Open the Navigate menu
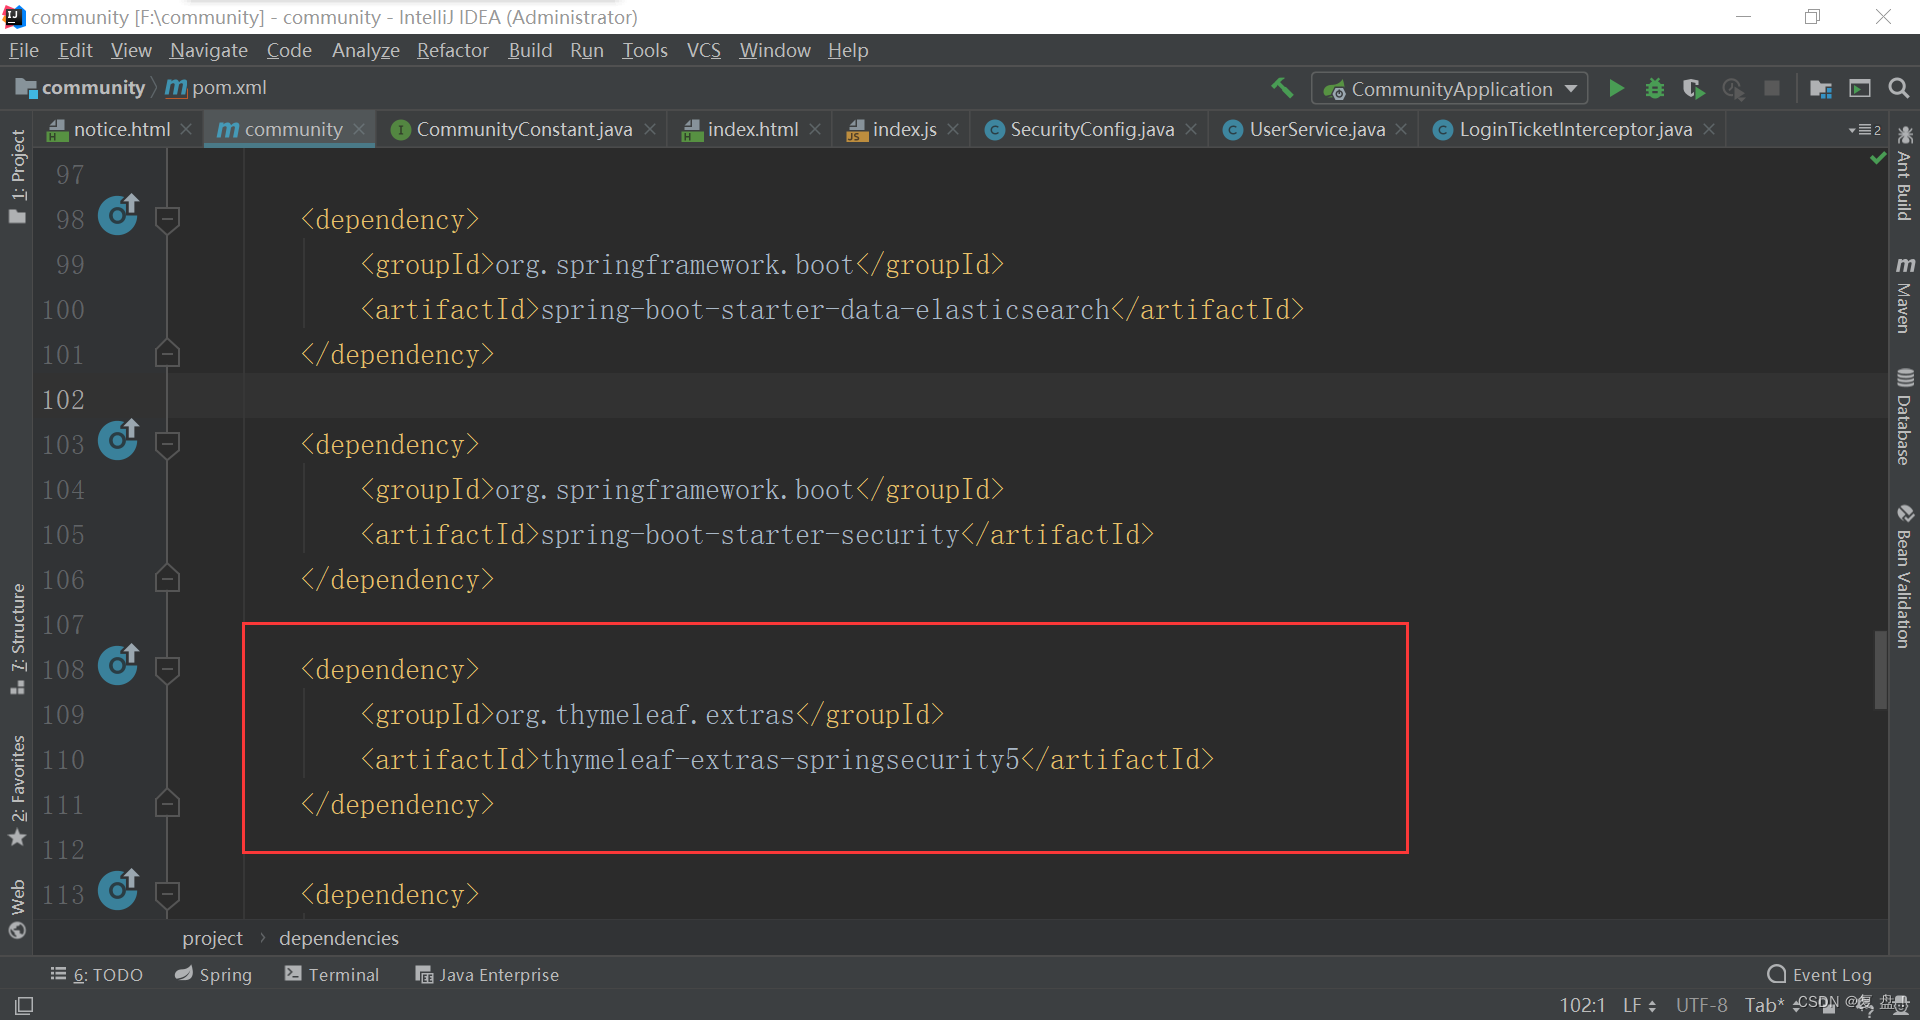This screenshot has width=1920, height=1020. coord(208,50)
